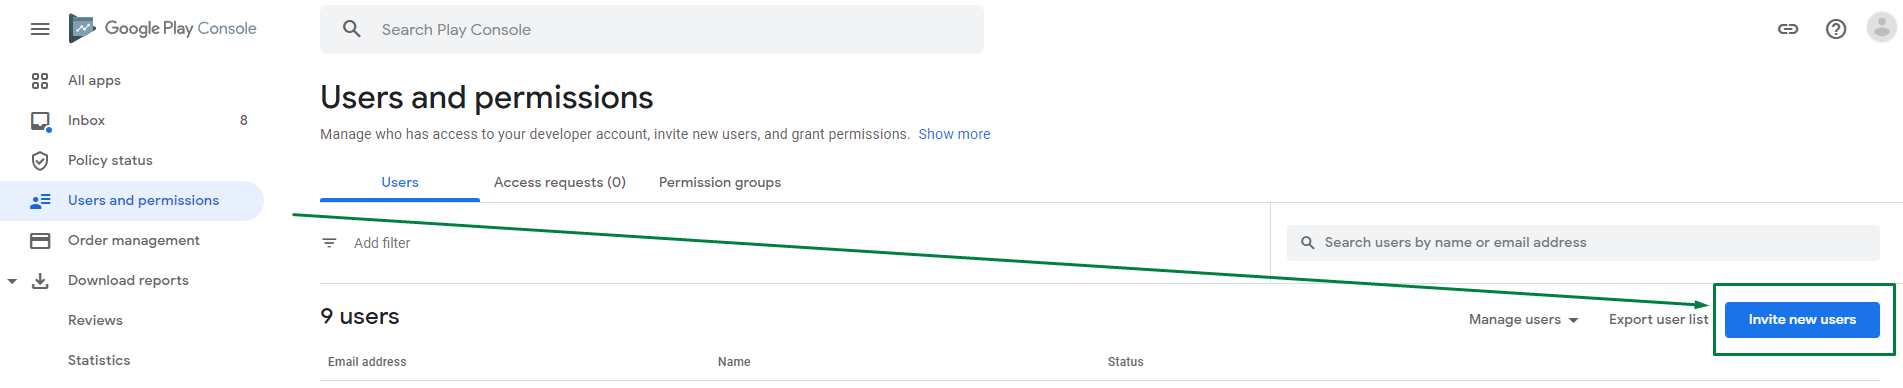Click the Add filter icon

pos(329,243)
